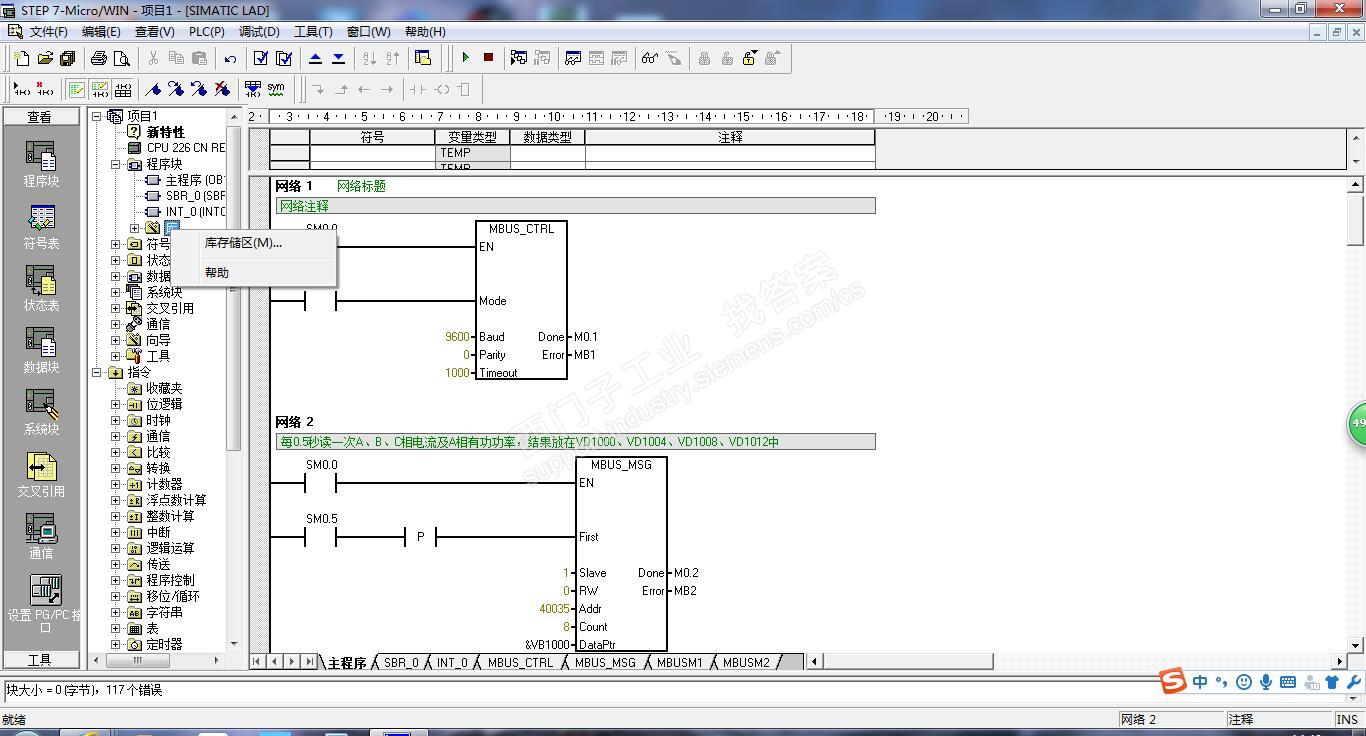The width and height of the screenshot is (1366, 736).
Task: Click the Upload triangle icon
Action: click(316, 58)
